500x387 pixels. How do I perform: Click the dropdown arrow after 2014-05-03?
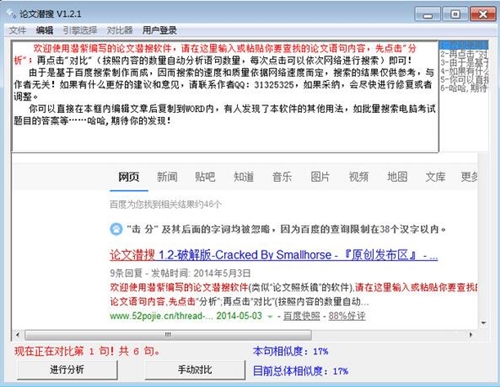(270, 316)
